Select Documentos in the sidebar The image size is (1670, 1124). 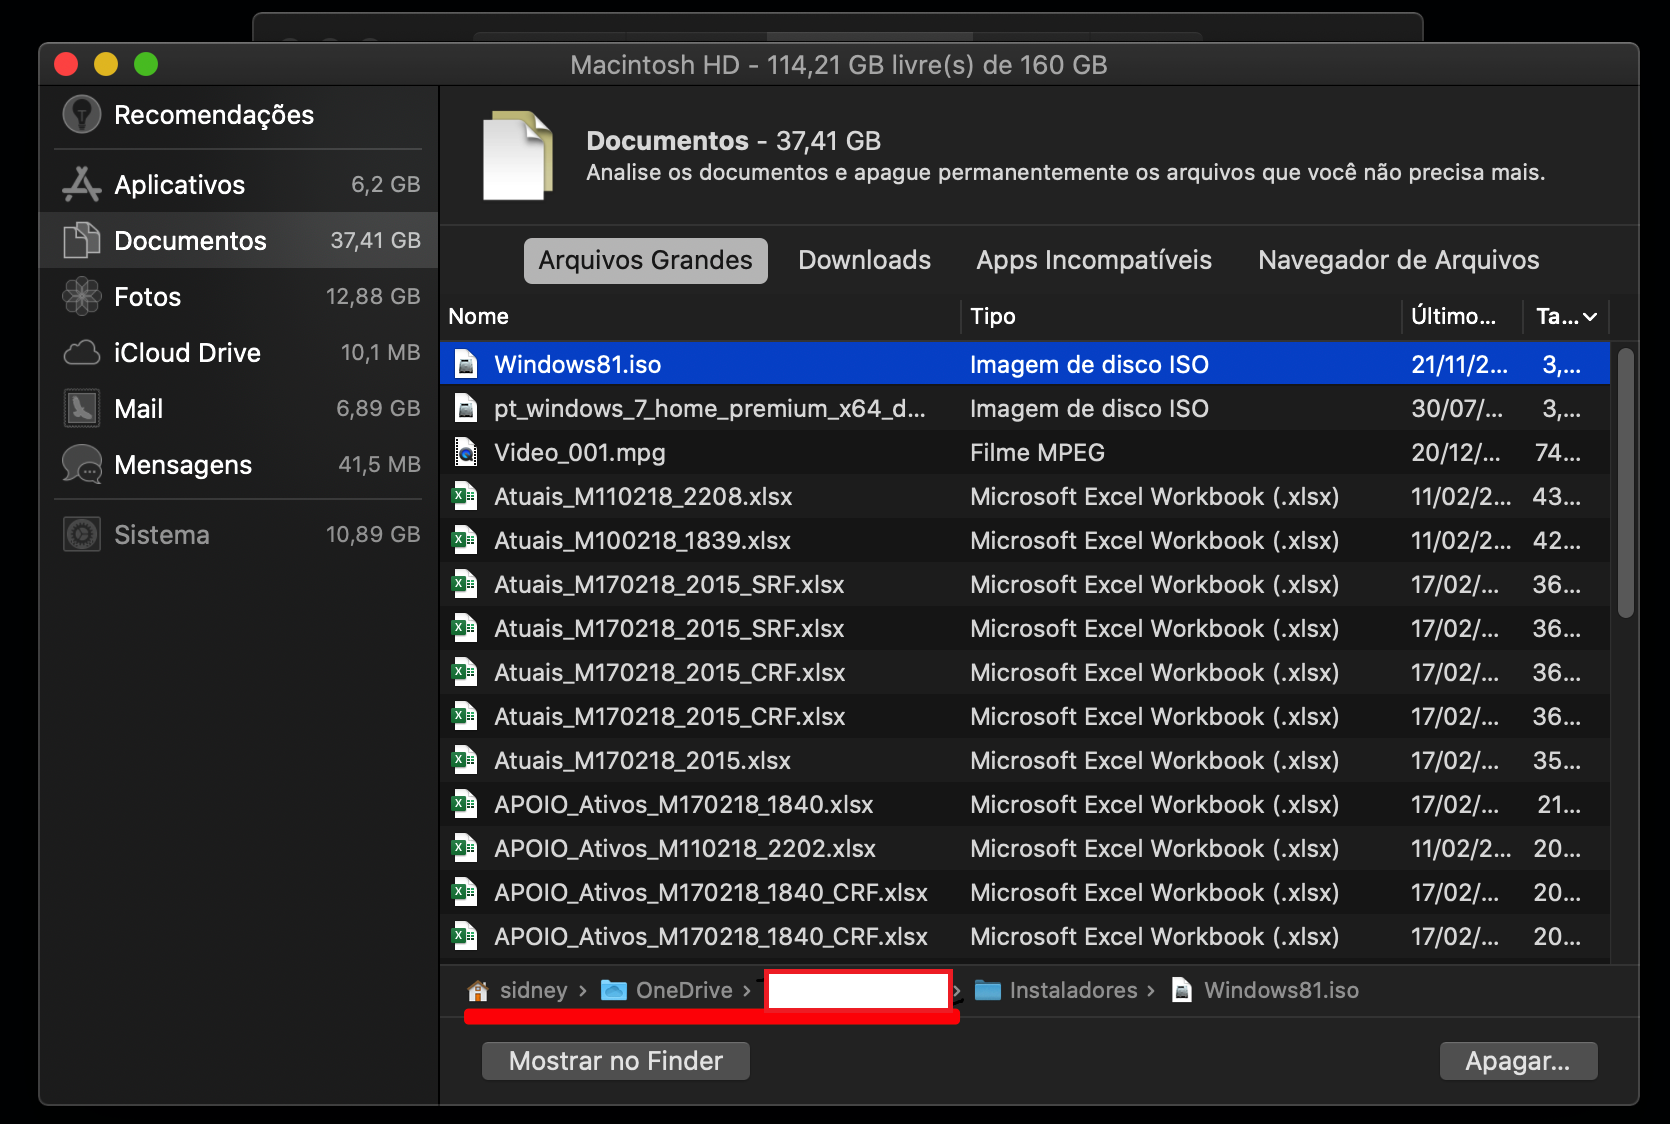(x=239, y=240)
